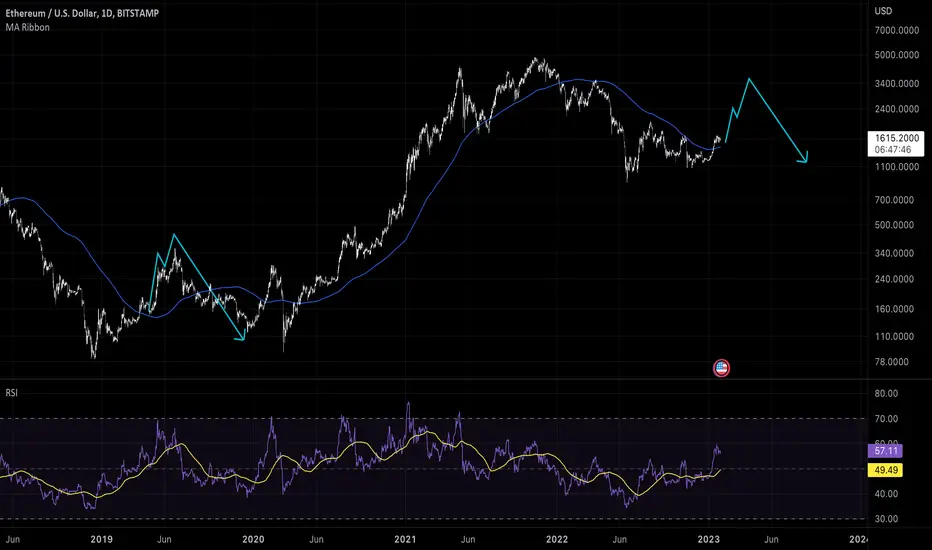The height and width of the screenshot is (550, 932).
Task: Click the current price label 1615.2000
Action: click(896, 138)
